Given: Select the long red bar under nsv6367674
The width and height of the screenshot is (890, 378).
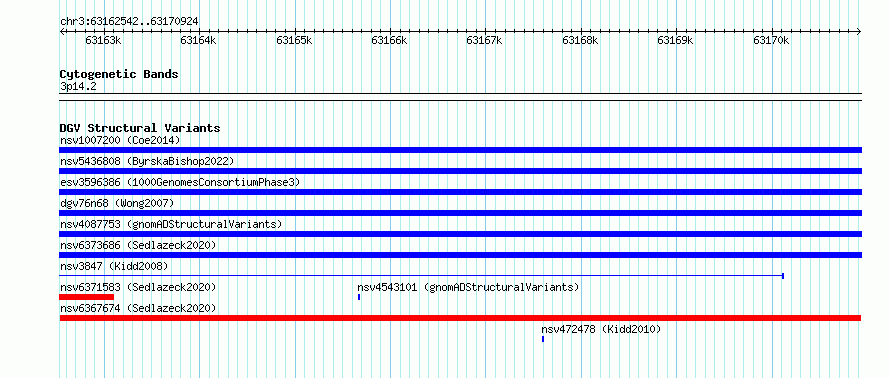Looking at the screenshot, I should coord(460,318).
